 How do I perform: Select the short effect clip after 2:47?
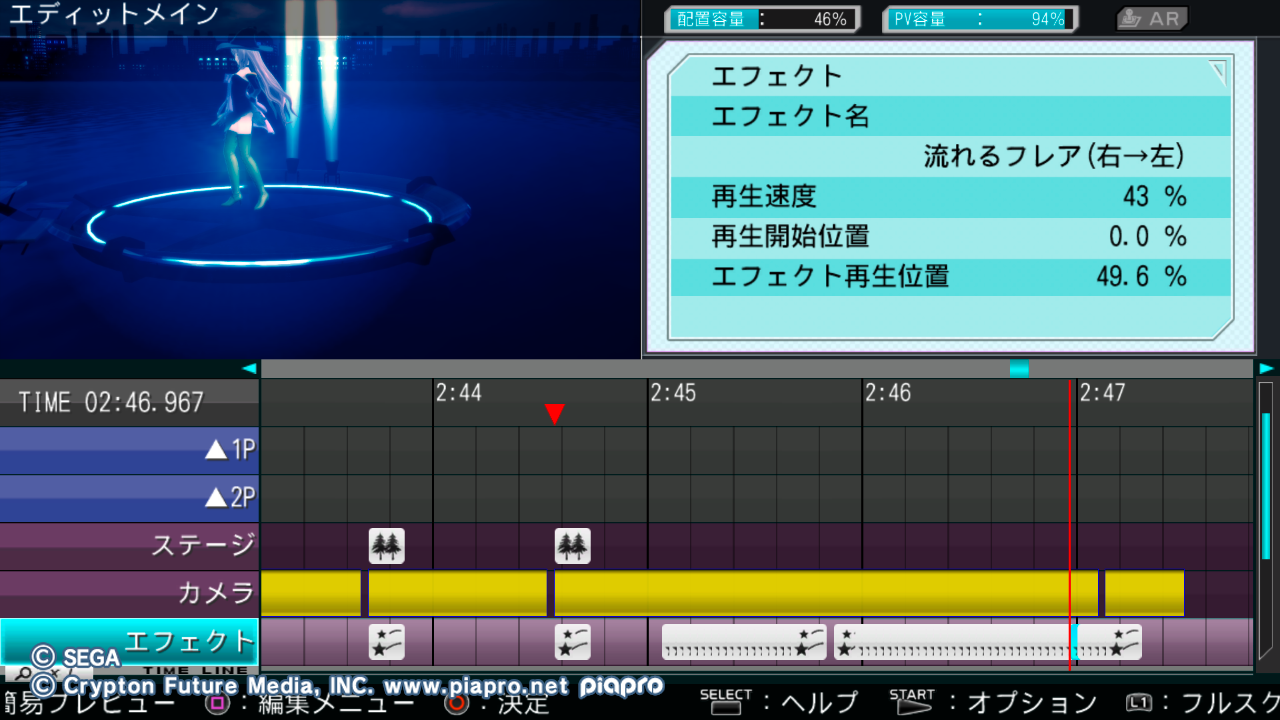[1109, 642]
